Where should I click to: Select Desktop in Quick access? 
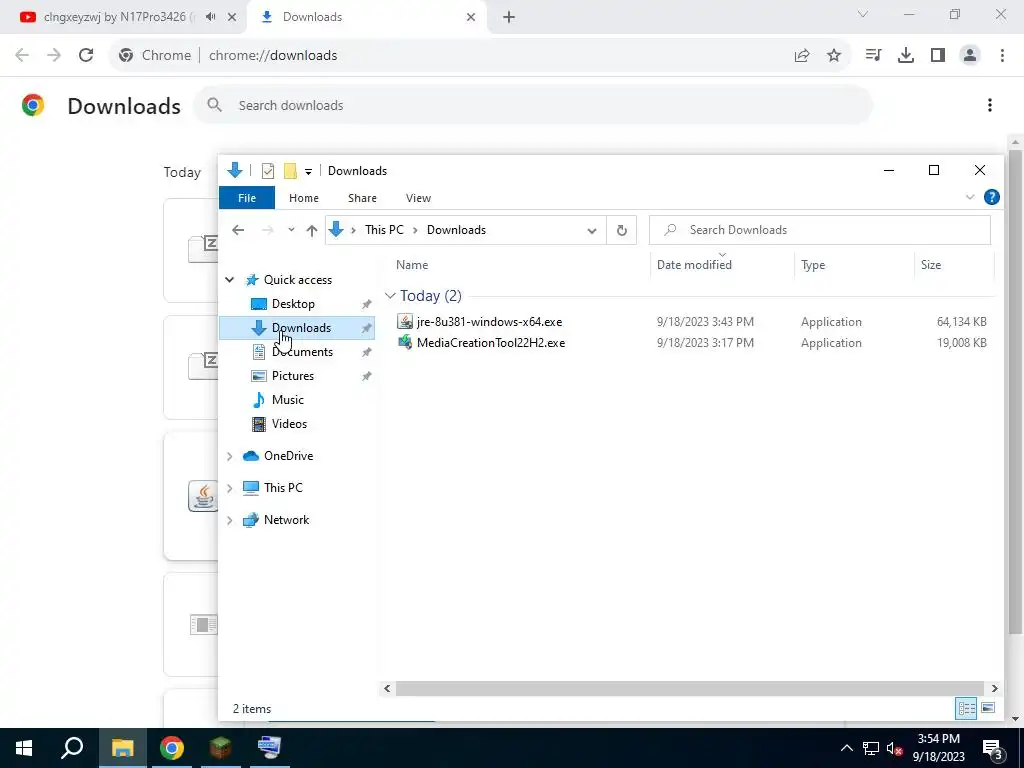coord(293,304)
